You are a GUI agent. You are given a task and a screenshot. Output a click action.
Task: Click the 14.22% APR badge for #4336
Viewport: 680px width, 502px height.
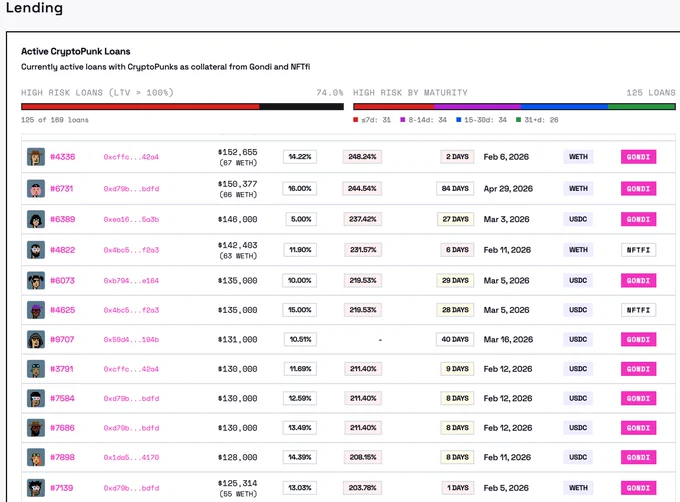[x=300, y=157]
